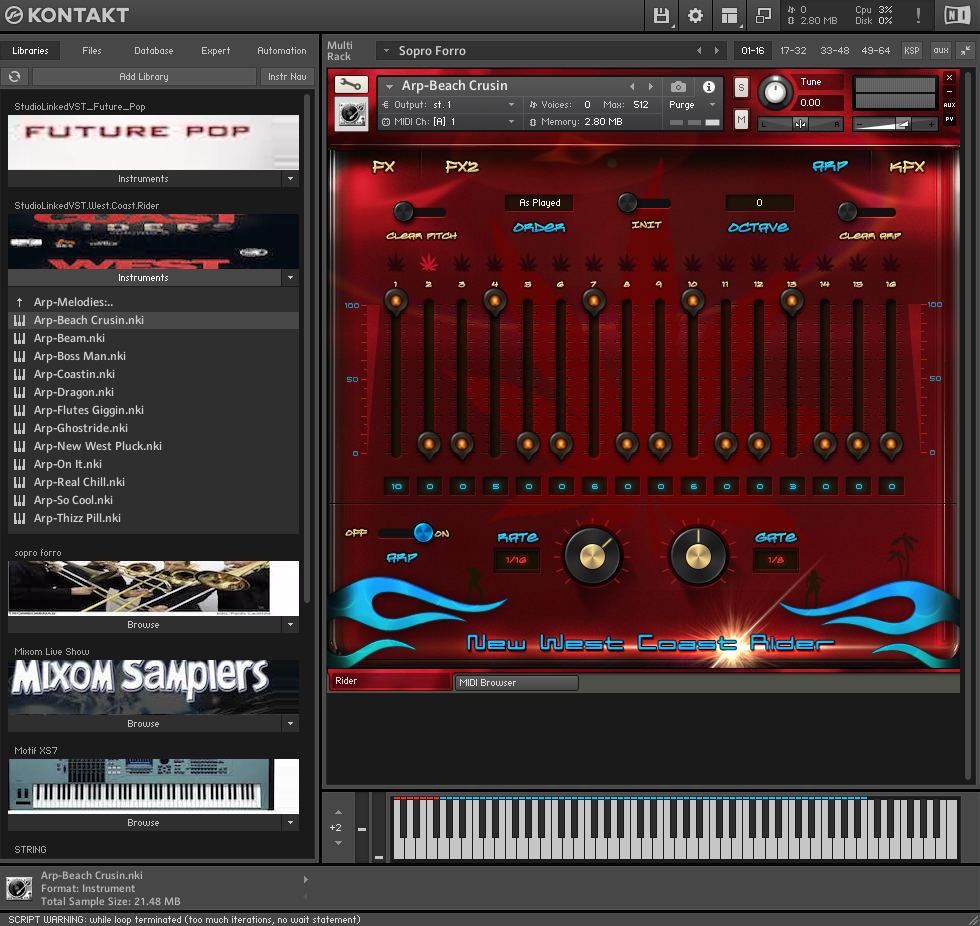Switch to the Automation tab
980x926 pixels.
[x=282, y=51]
